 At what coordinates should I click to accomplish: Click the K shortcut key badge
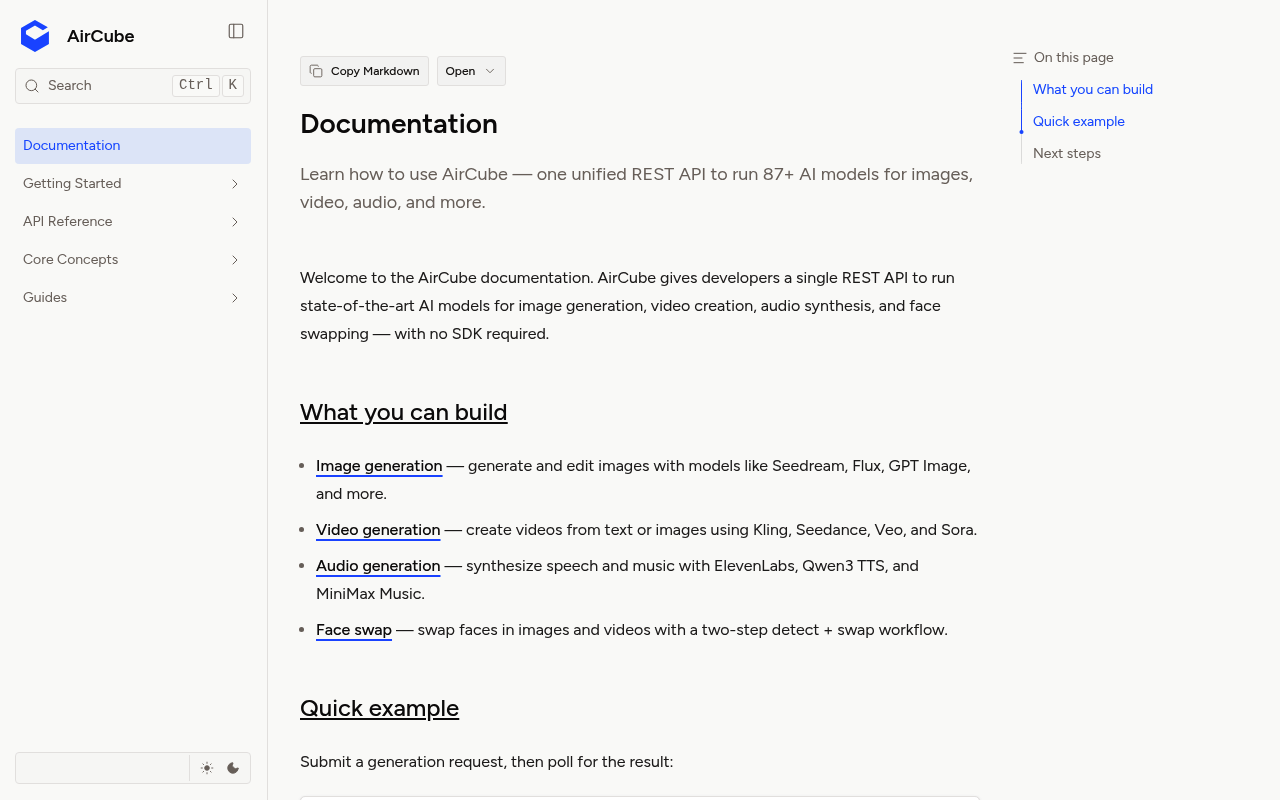pos(233,86)
